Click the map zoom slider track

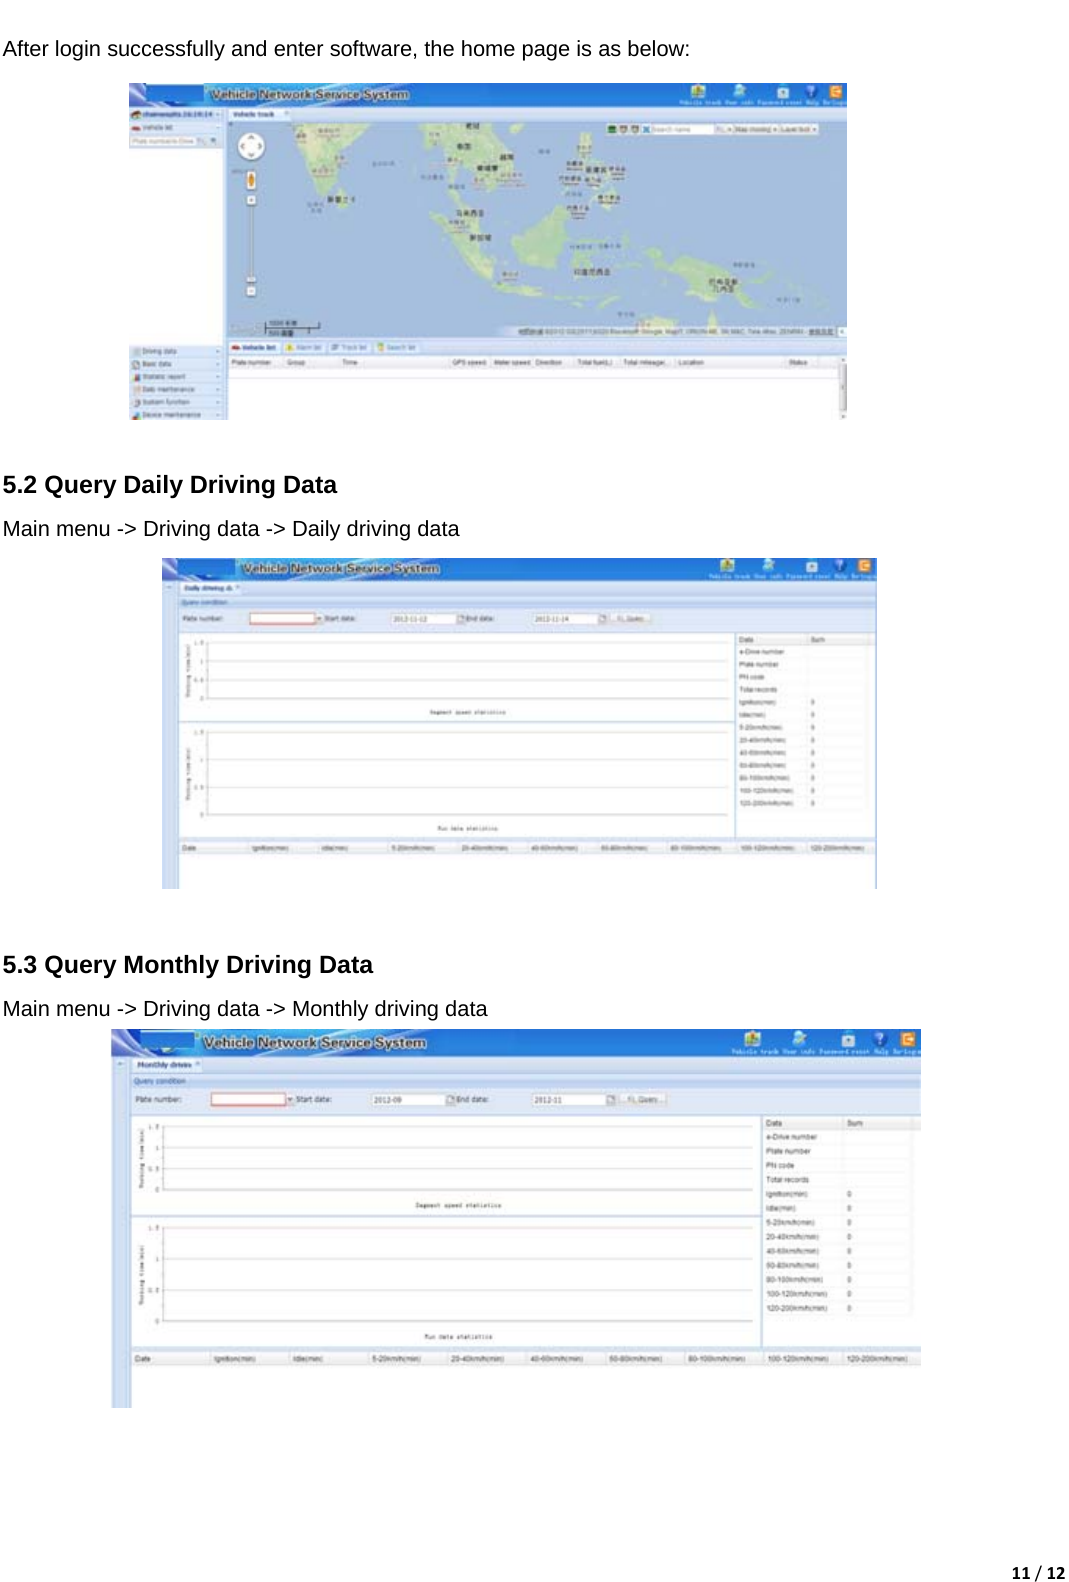tap(251, 245)
